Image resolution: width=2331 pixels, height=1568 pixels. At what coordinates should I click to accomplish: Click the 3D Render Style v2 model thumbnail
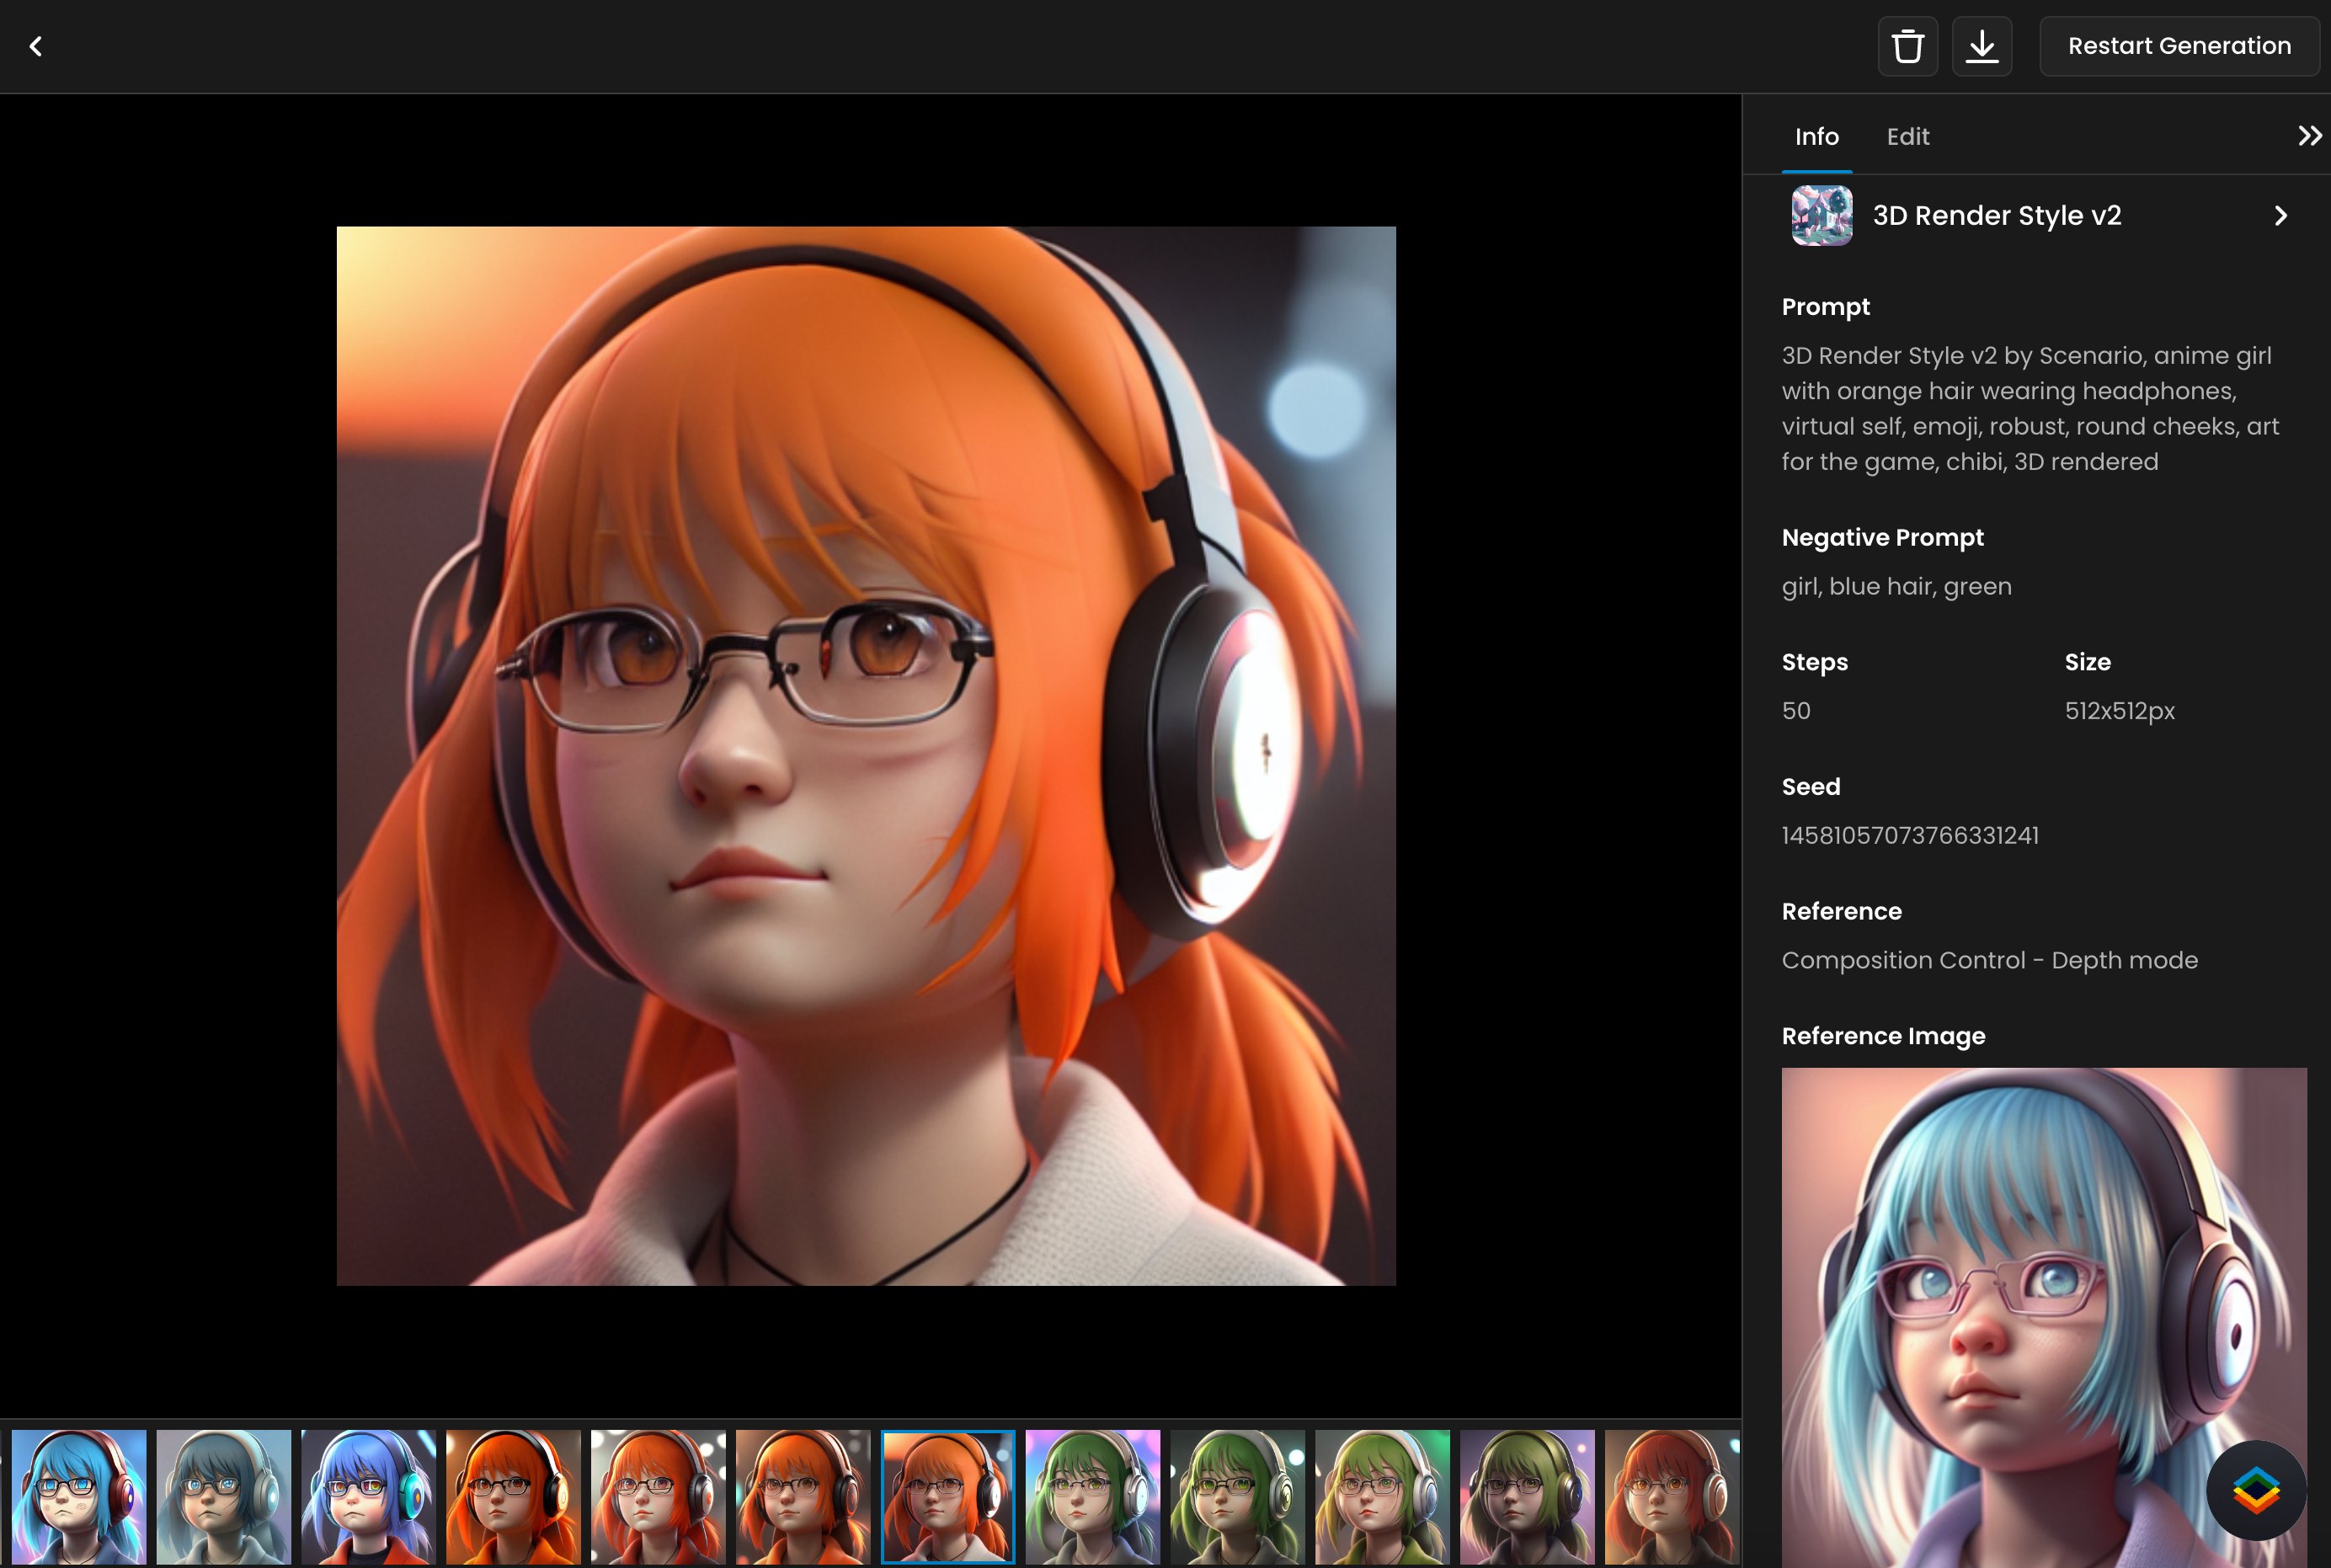point(1821,216)
